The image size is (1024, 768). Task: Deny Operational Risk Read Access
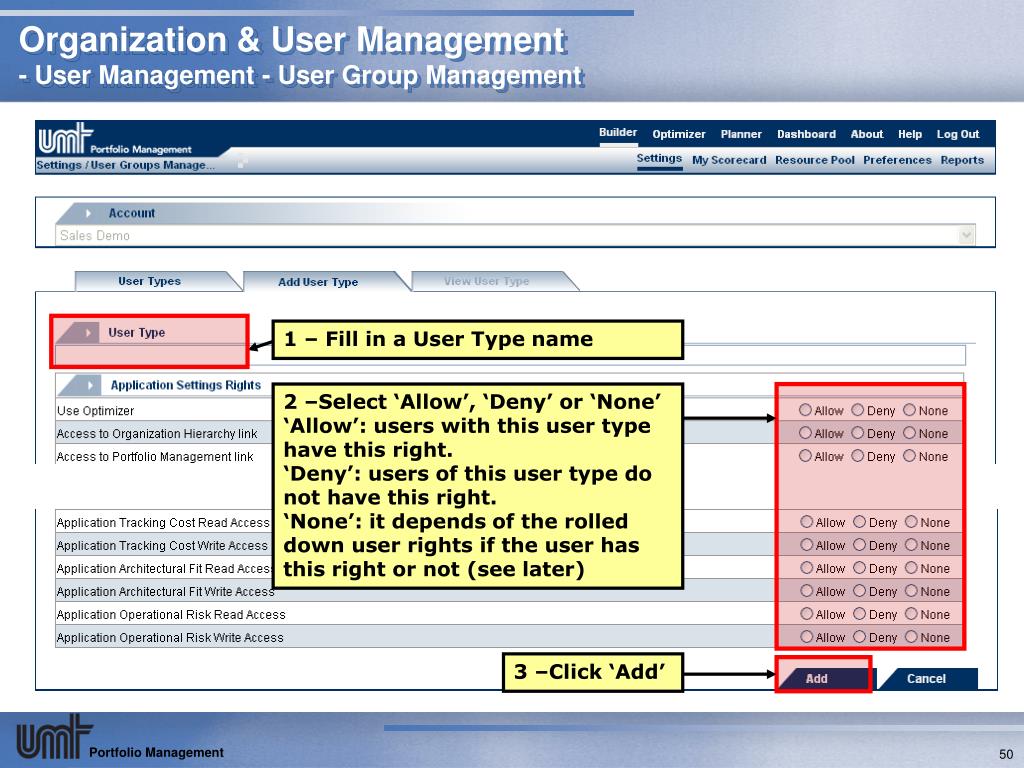point(859,614)
